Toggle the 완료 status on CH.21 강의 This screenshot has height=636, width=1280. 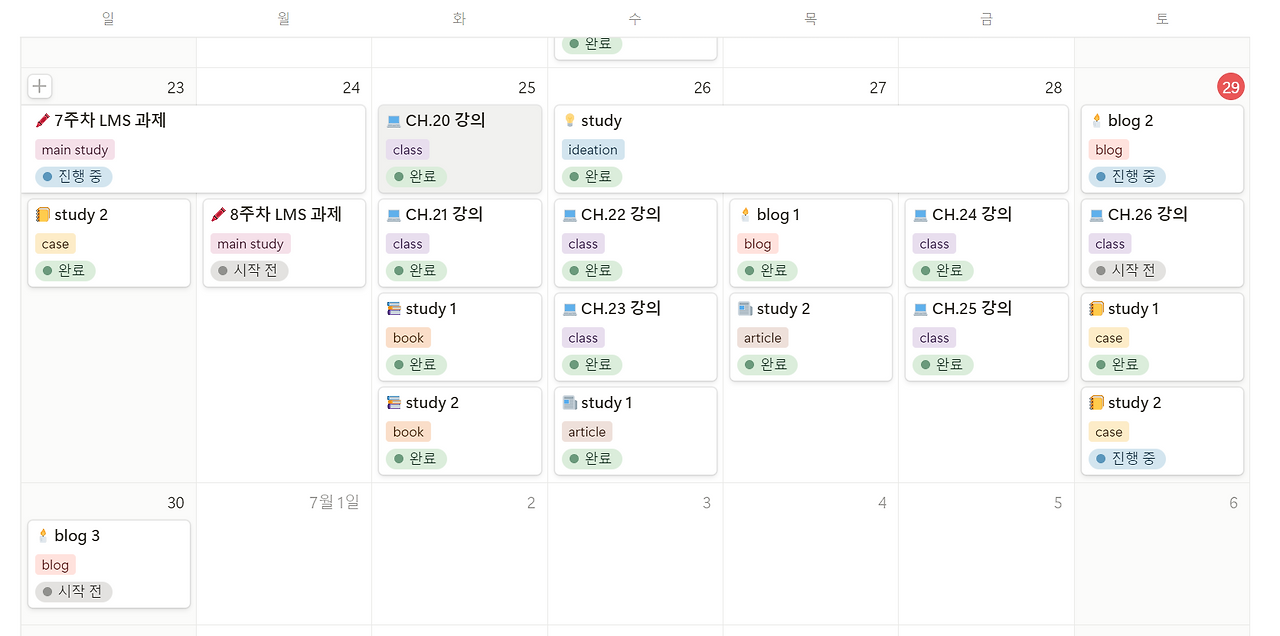click(x=415, y=270)
